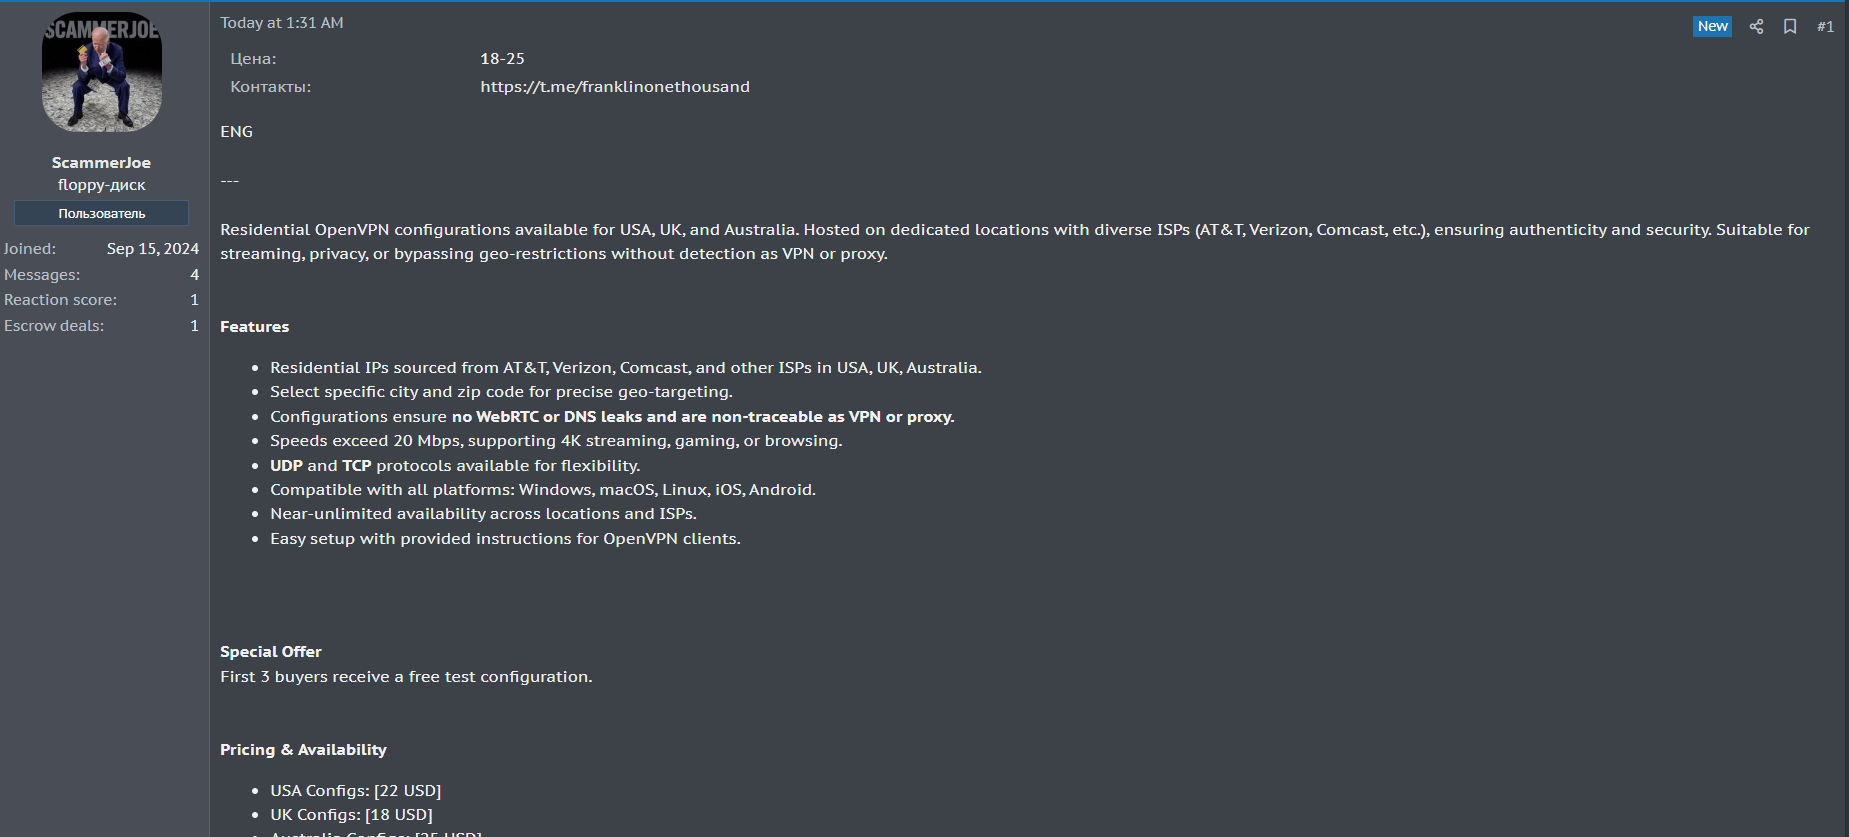Click the share post icon
Screen dimensions: 1849x837
click(x=1756, y=27)
